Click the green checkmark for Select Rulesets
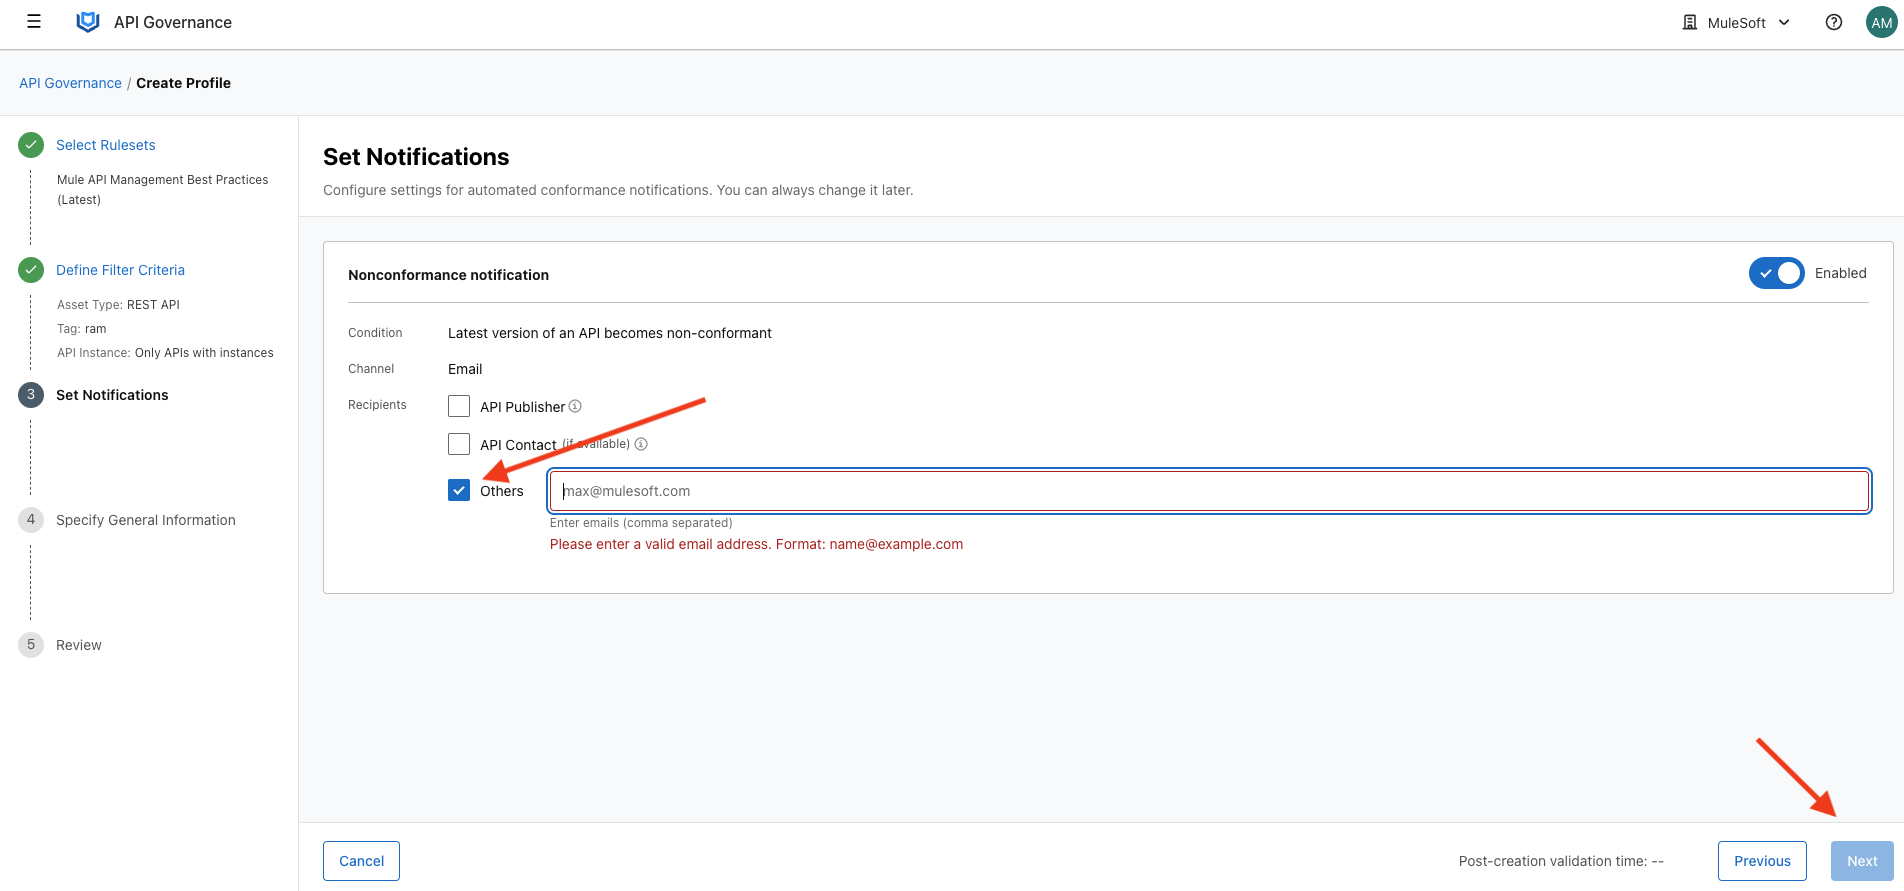This screenshot has width=1904, height=891. [31, 145]
